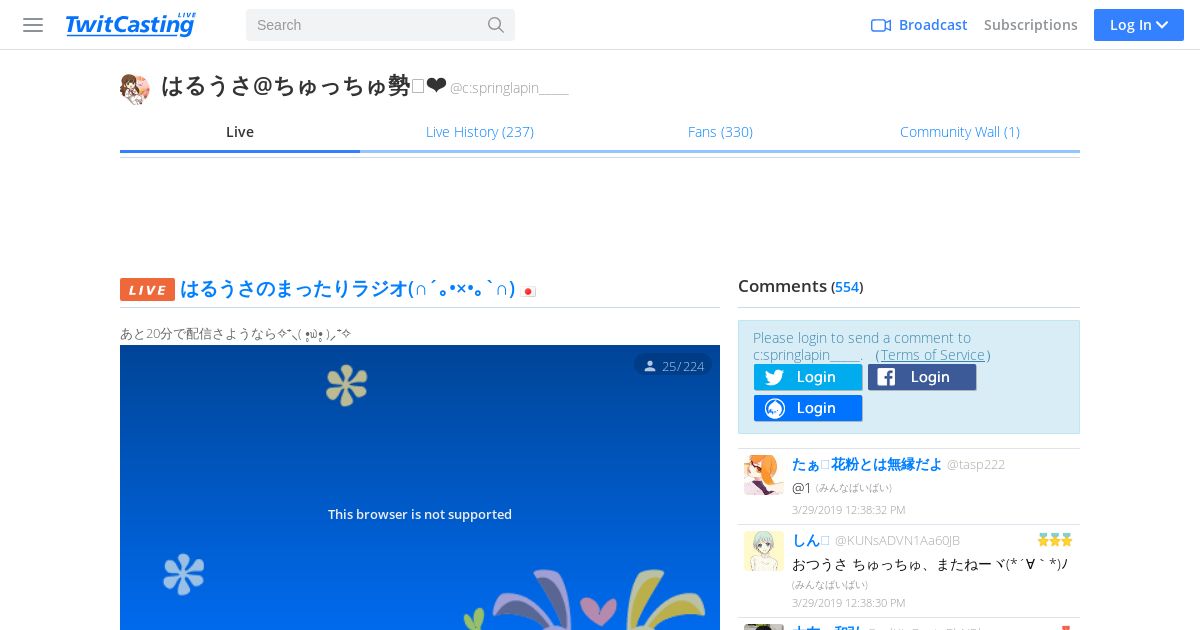Select the Live tab

(240, 132)
